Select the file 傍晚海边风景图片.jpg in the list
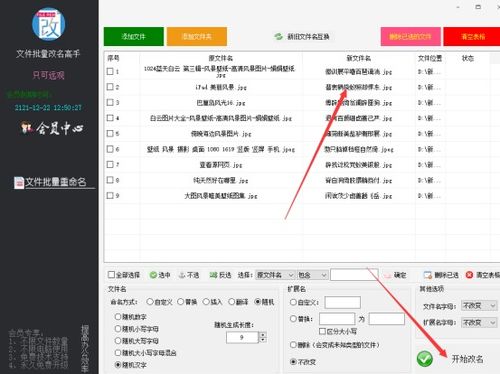 [221, 134]
